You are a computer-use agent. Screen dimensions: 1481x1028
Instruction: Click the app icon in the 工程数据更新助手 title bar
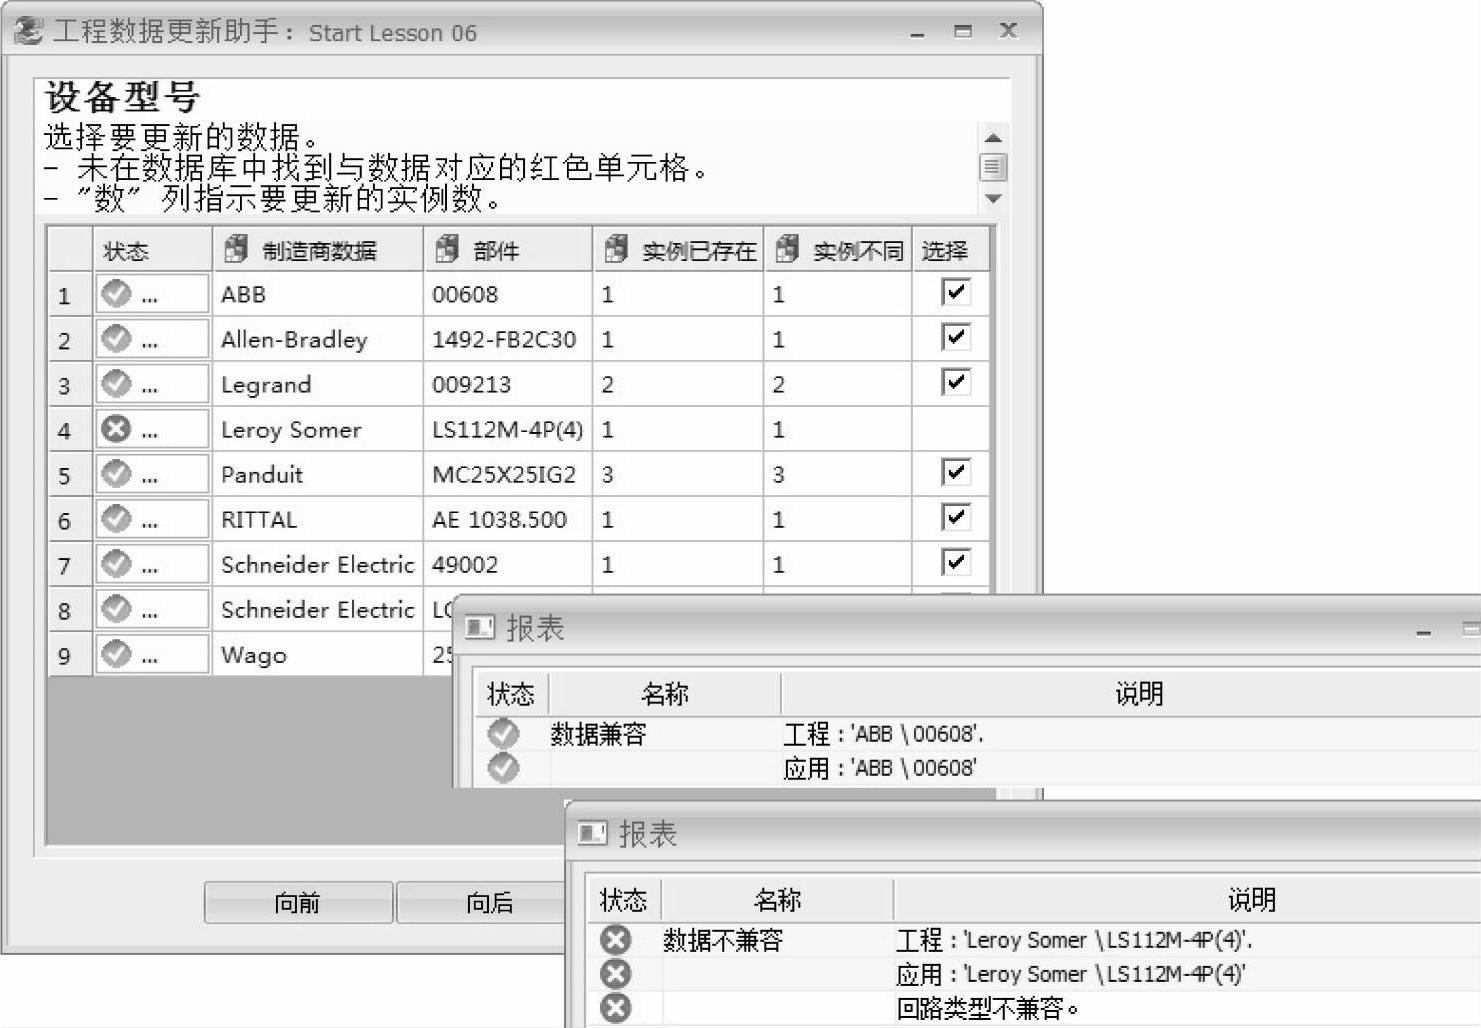(28, 31)
